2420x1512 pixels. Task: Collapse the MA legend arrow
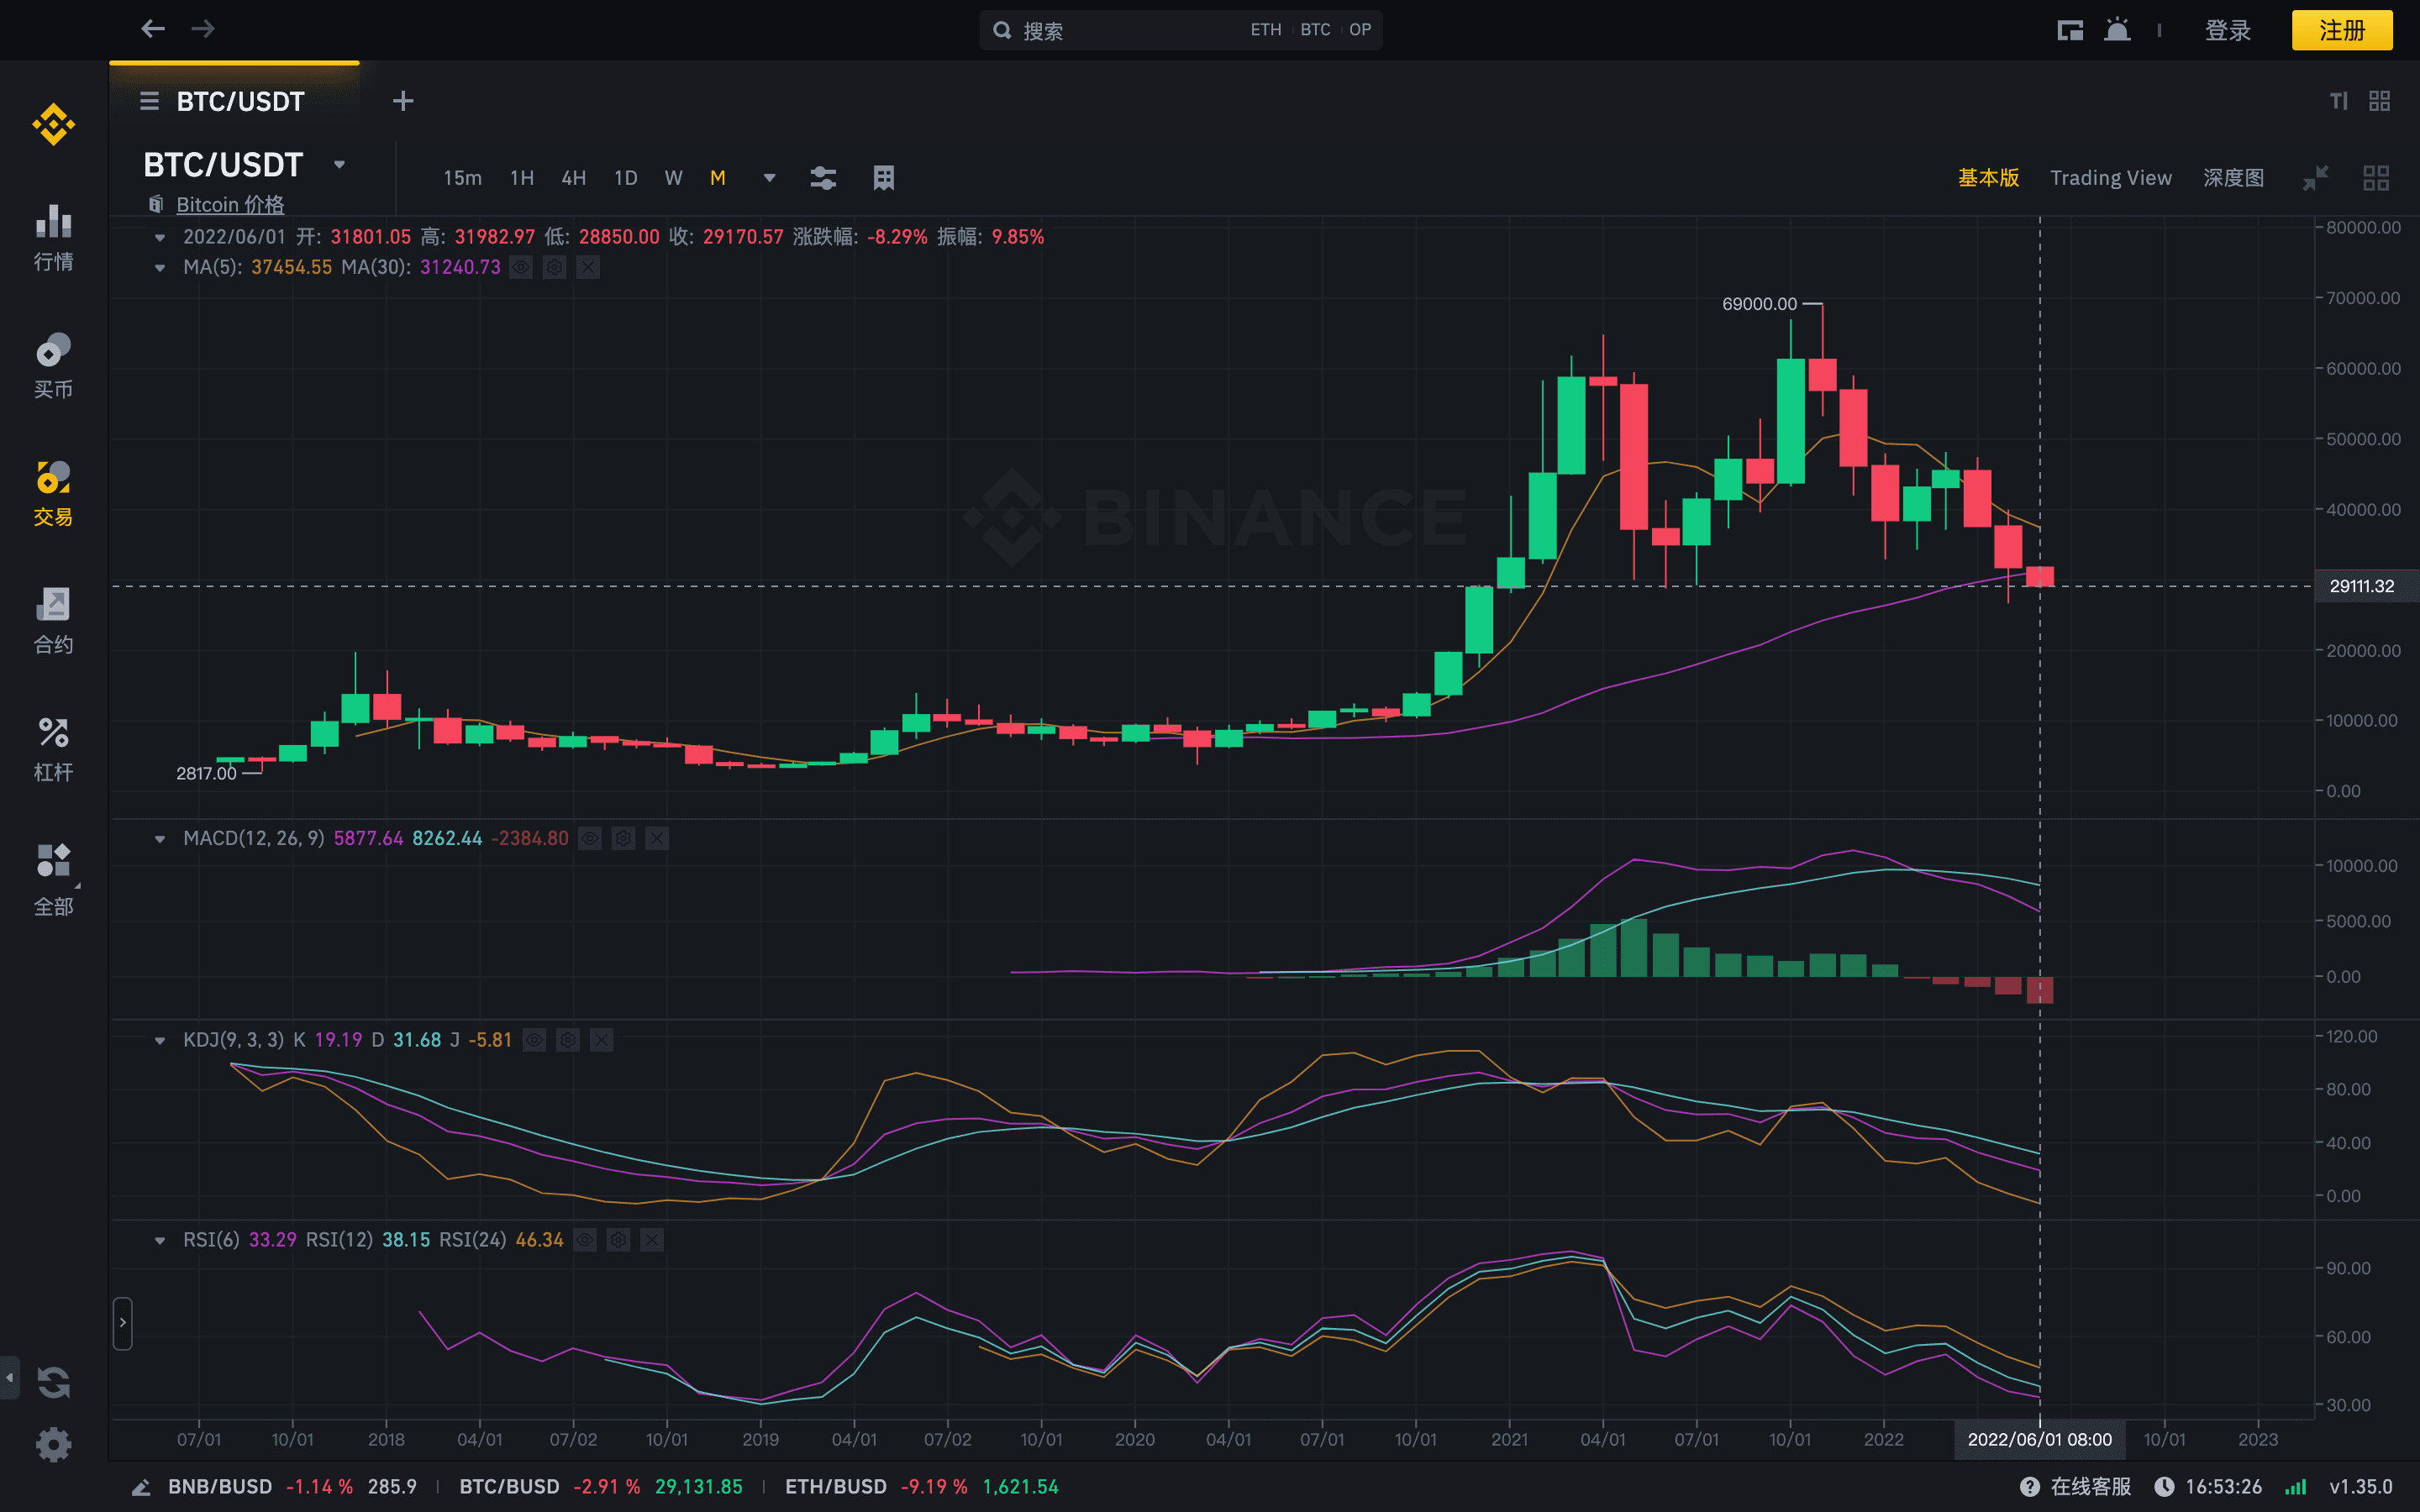(159, 268)
